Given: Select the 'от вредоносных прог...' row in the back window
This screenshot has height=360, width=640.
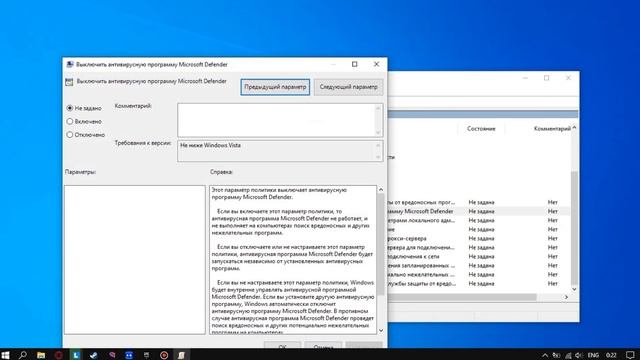Looking at the screenshot, I should point(478,202).
